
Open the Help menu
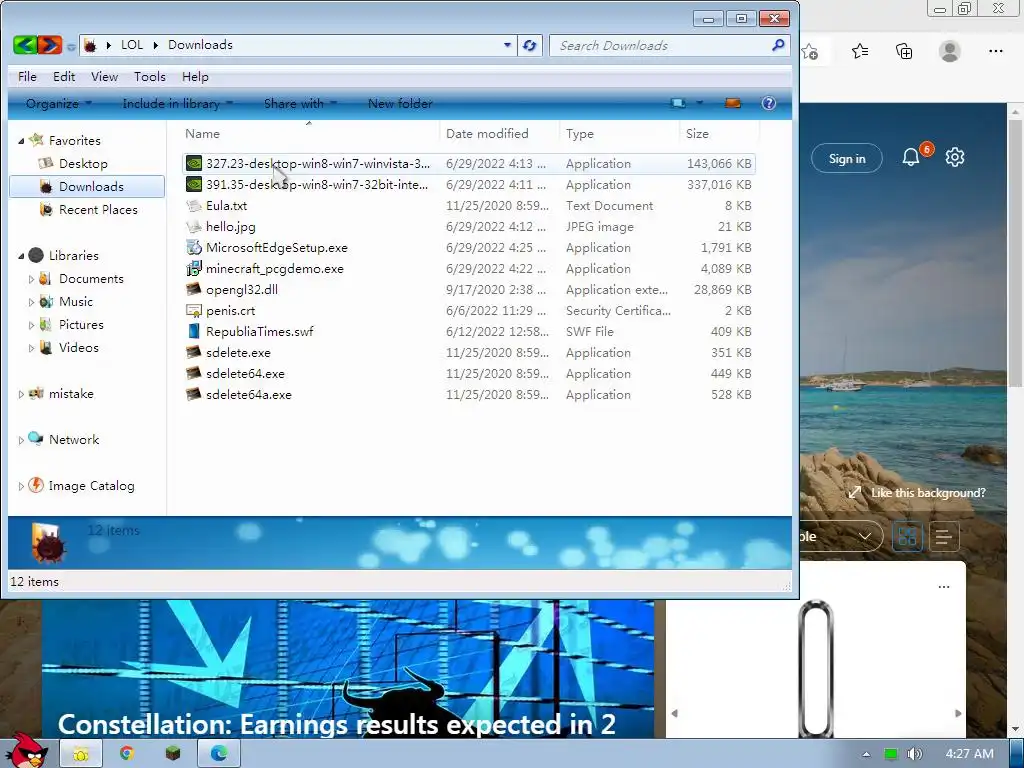pyautogui.click(x=195, y=76)
